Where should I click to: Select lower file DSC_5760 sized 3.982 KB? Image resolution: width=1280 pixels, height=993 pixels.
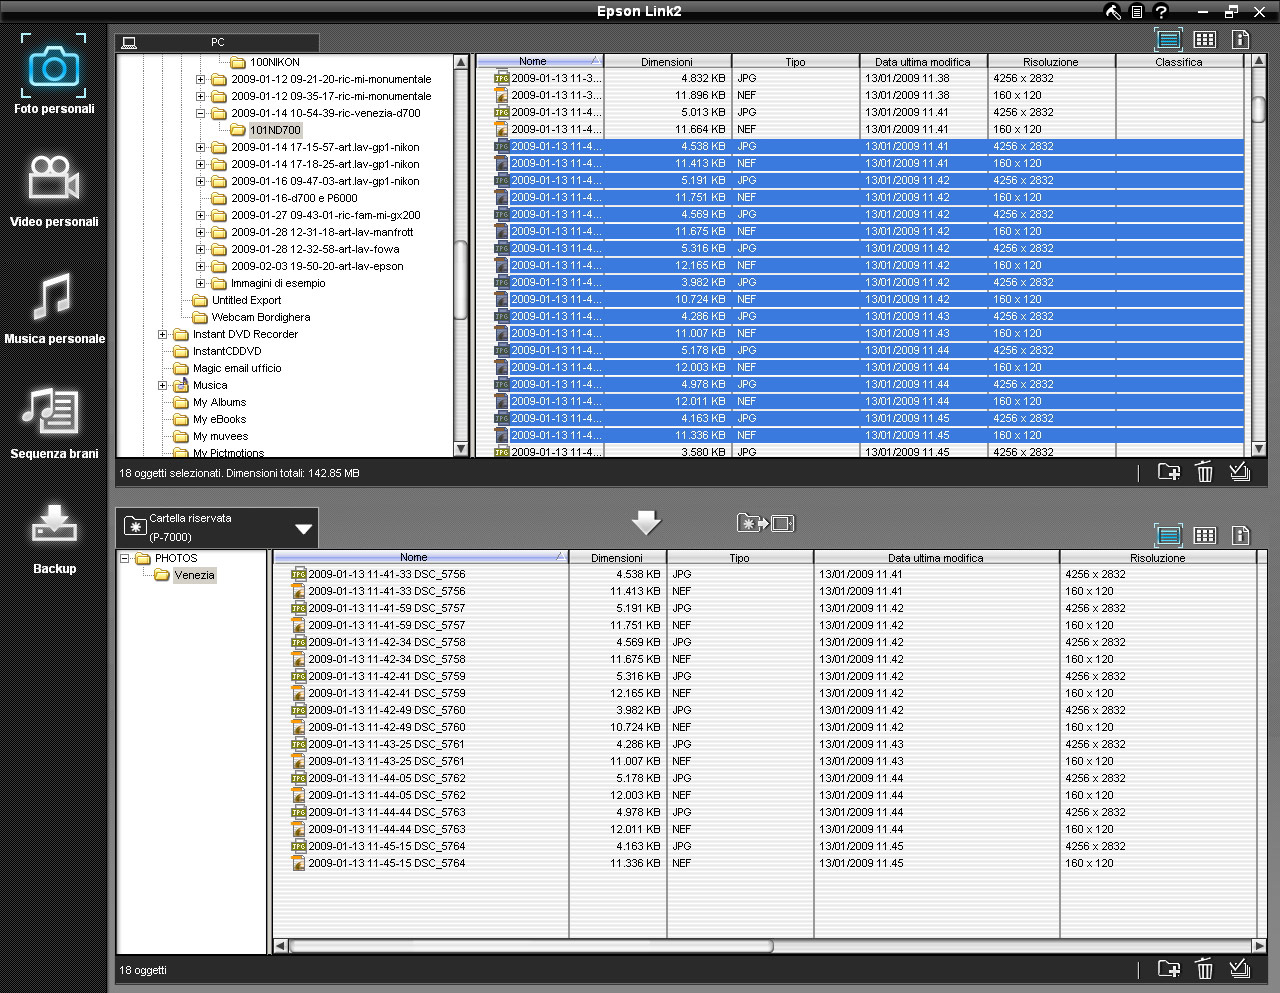pyautogui.click(x=765, y=710)
